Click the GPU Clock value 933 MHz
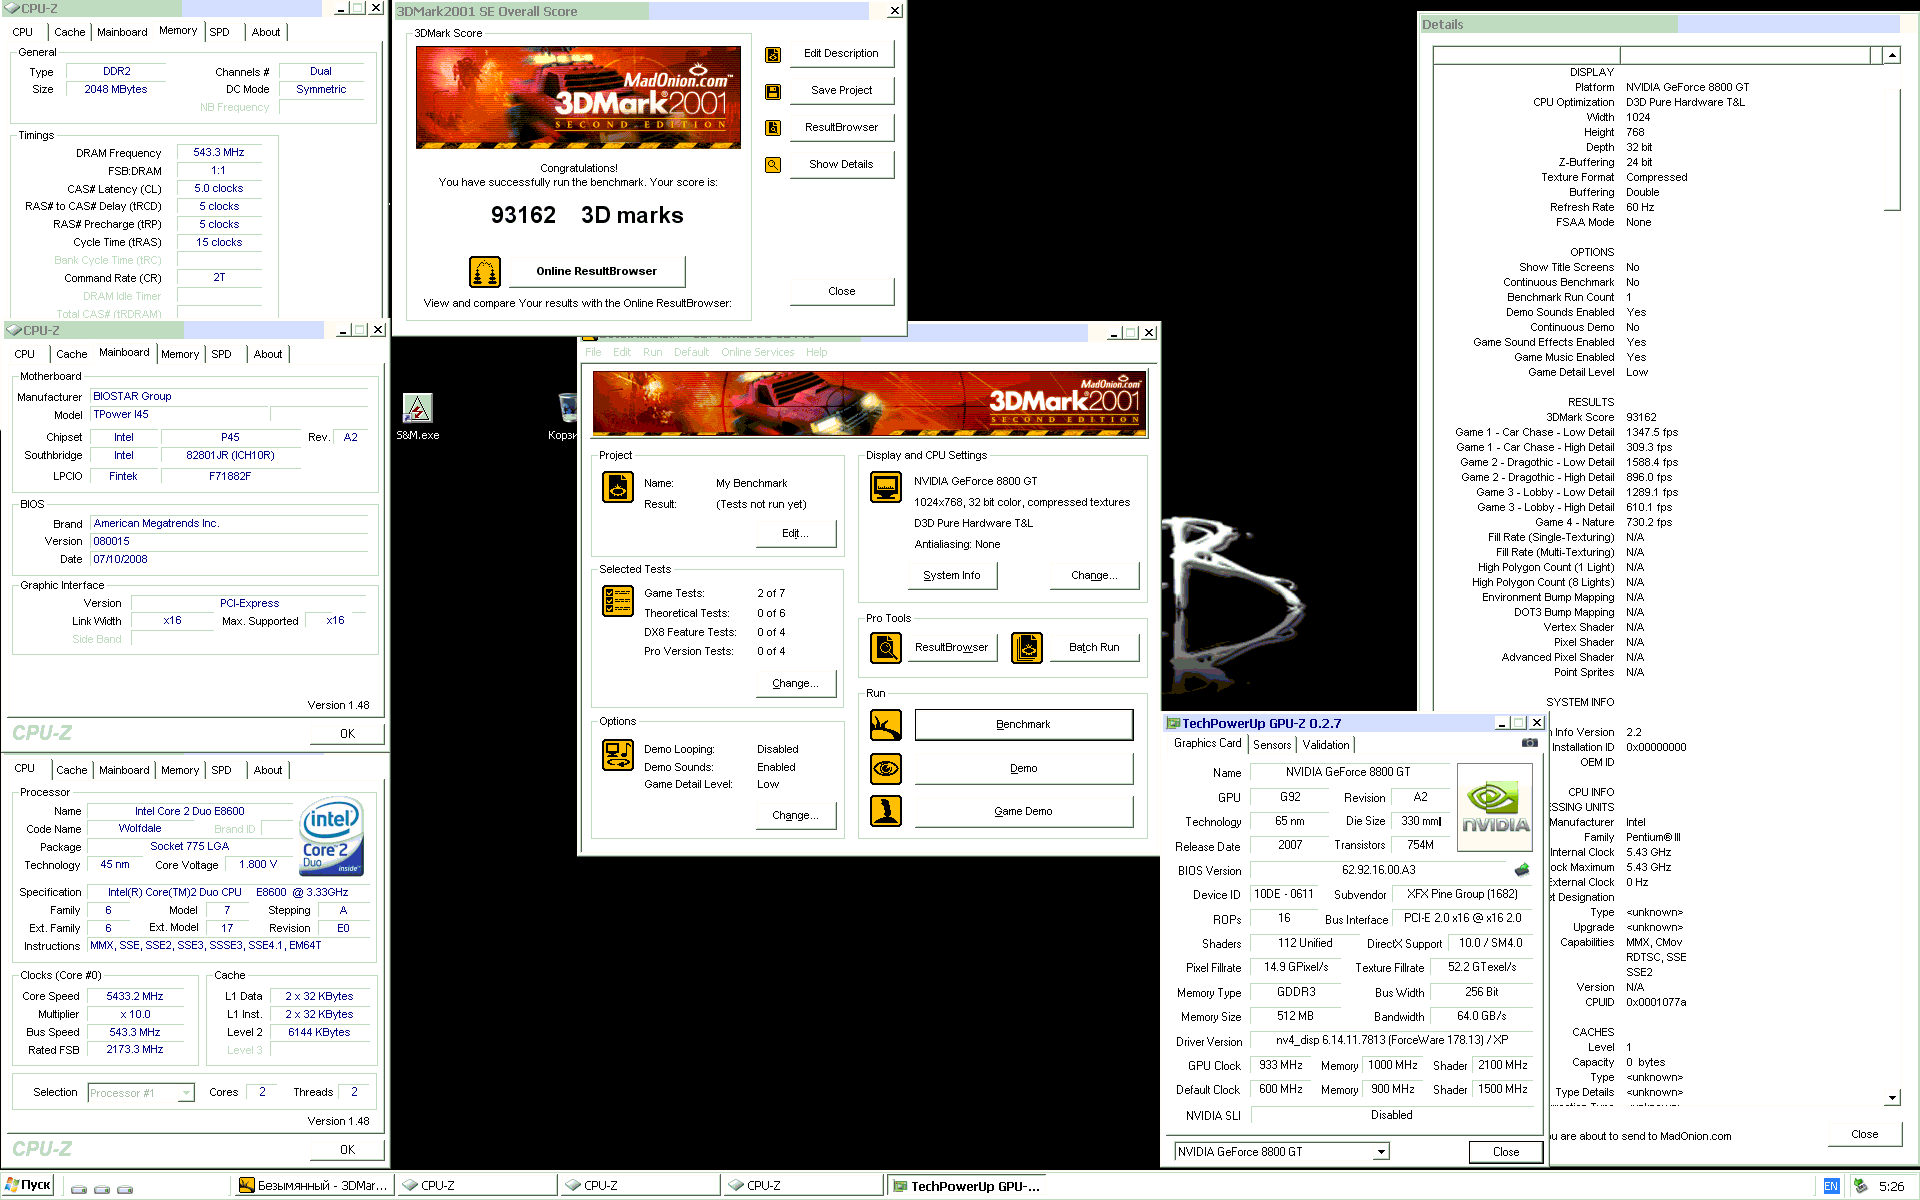Image resolution: width=1920 pixels, height=1200 pixels. pyautogui.click(x=1280, y=1065)
